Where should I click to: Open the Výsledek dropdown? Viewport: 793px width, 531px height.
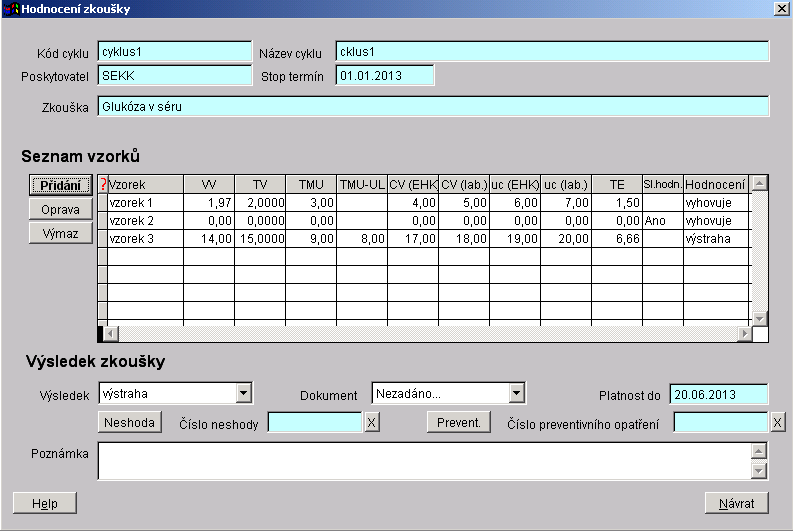tap(243, 394)
